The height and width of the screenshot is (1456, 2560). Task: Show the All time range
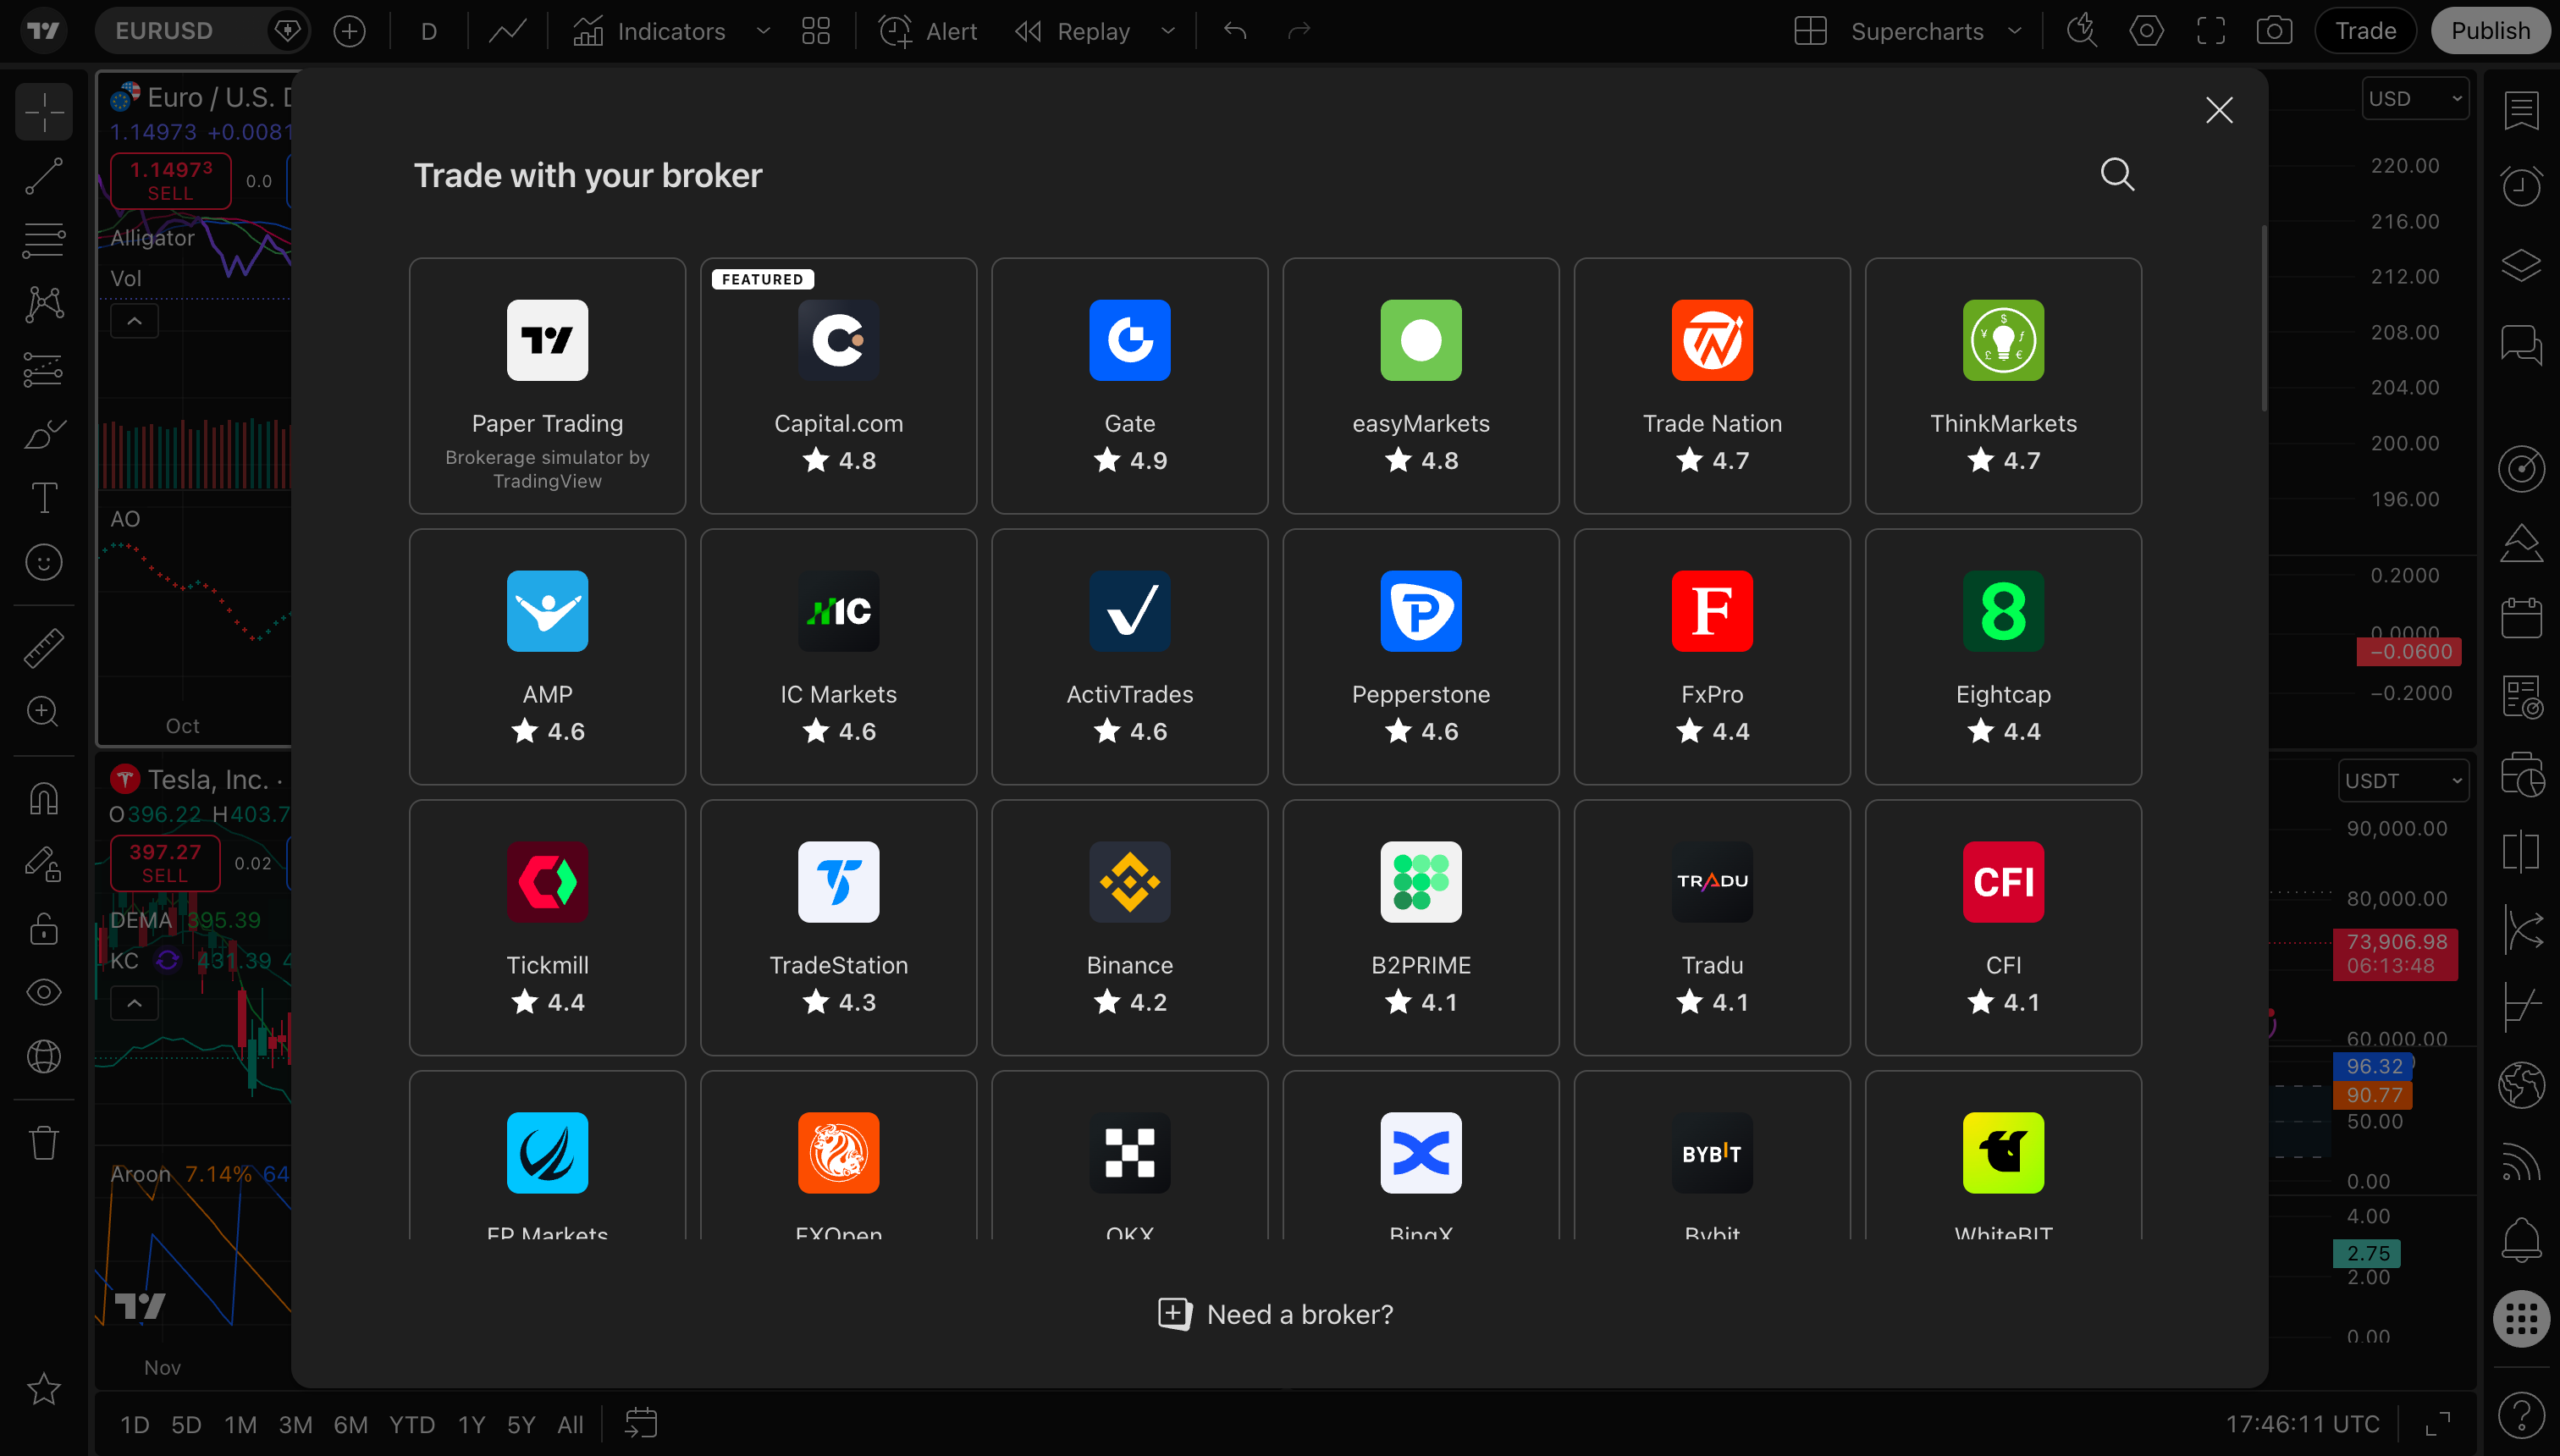coord(570,1424)
